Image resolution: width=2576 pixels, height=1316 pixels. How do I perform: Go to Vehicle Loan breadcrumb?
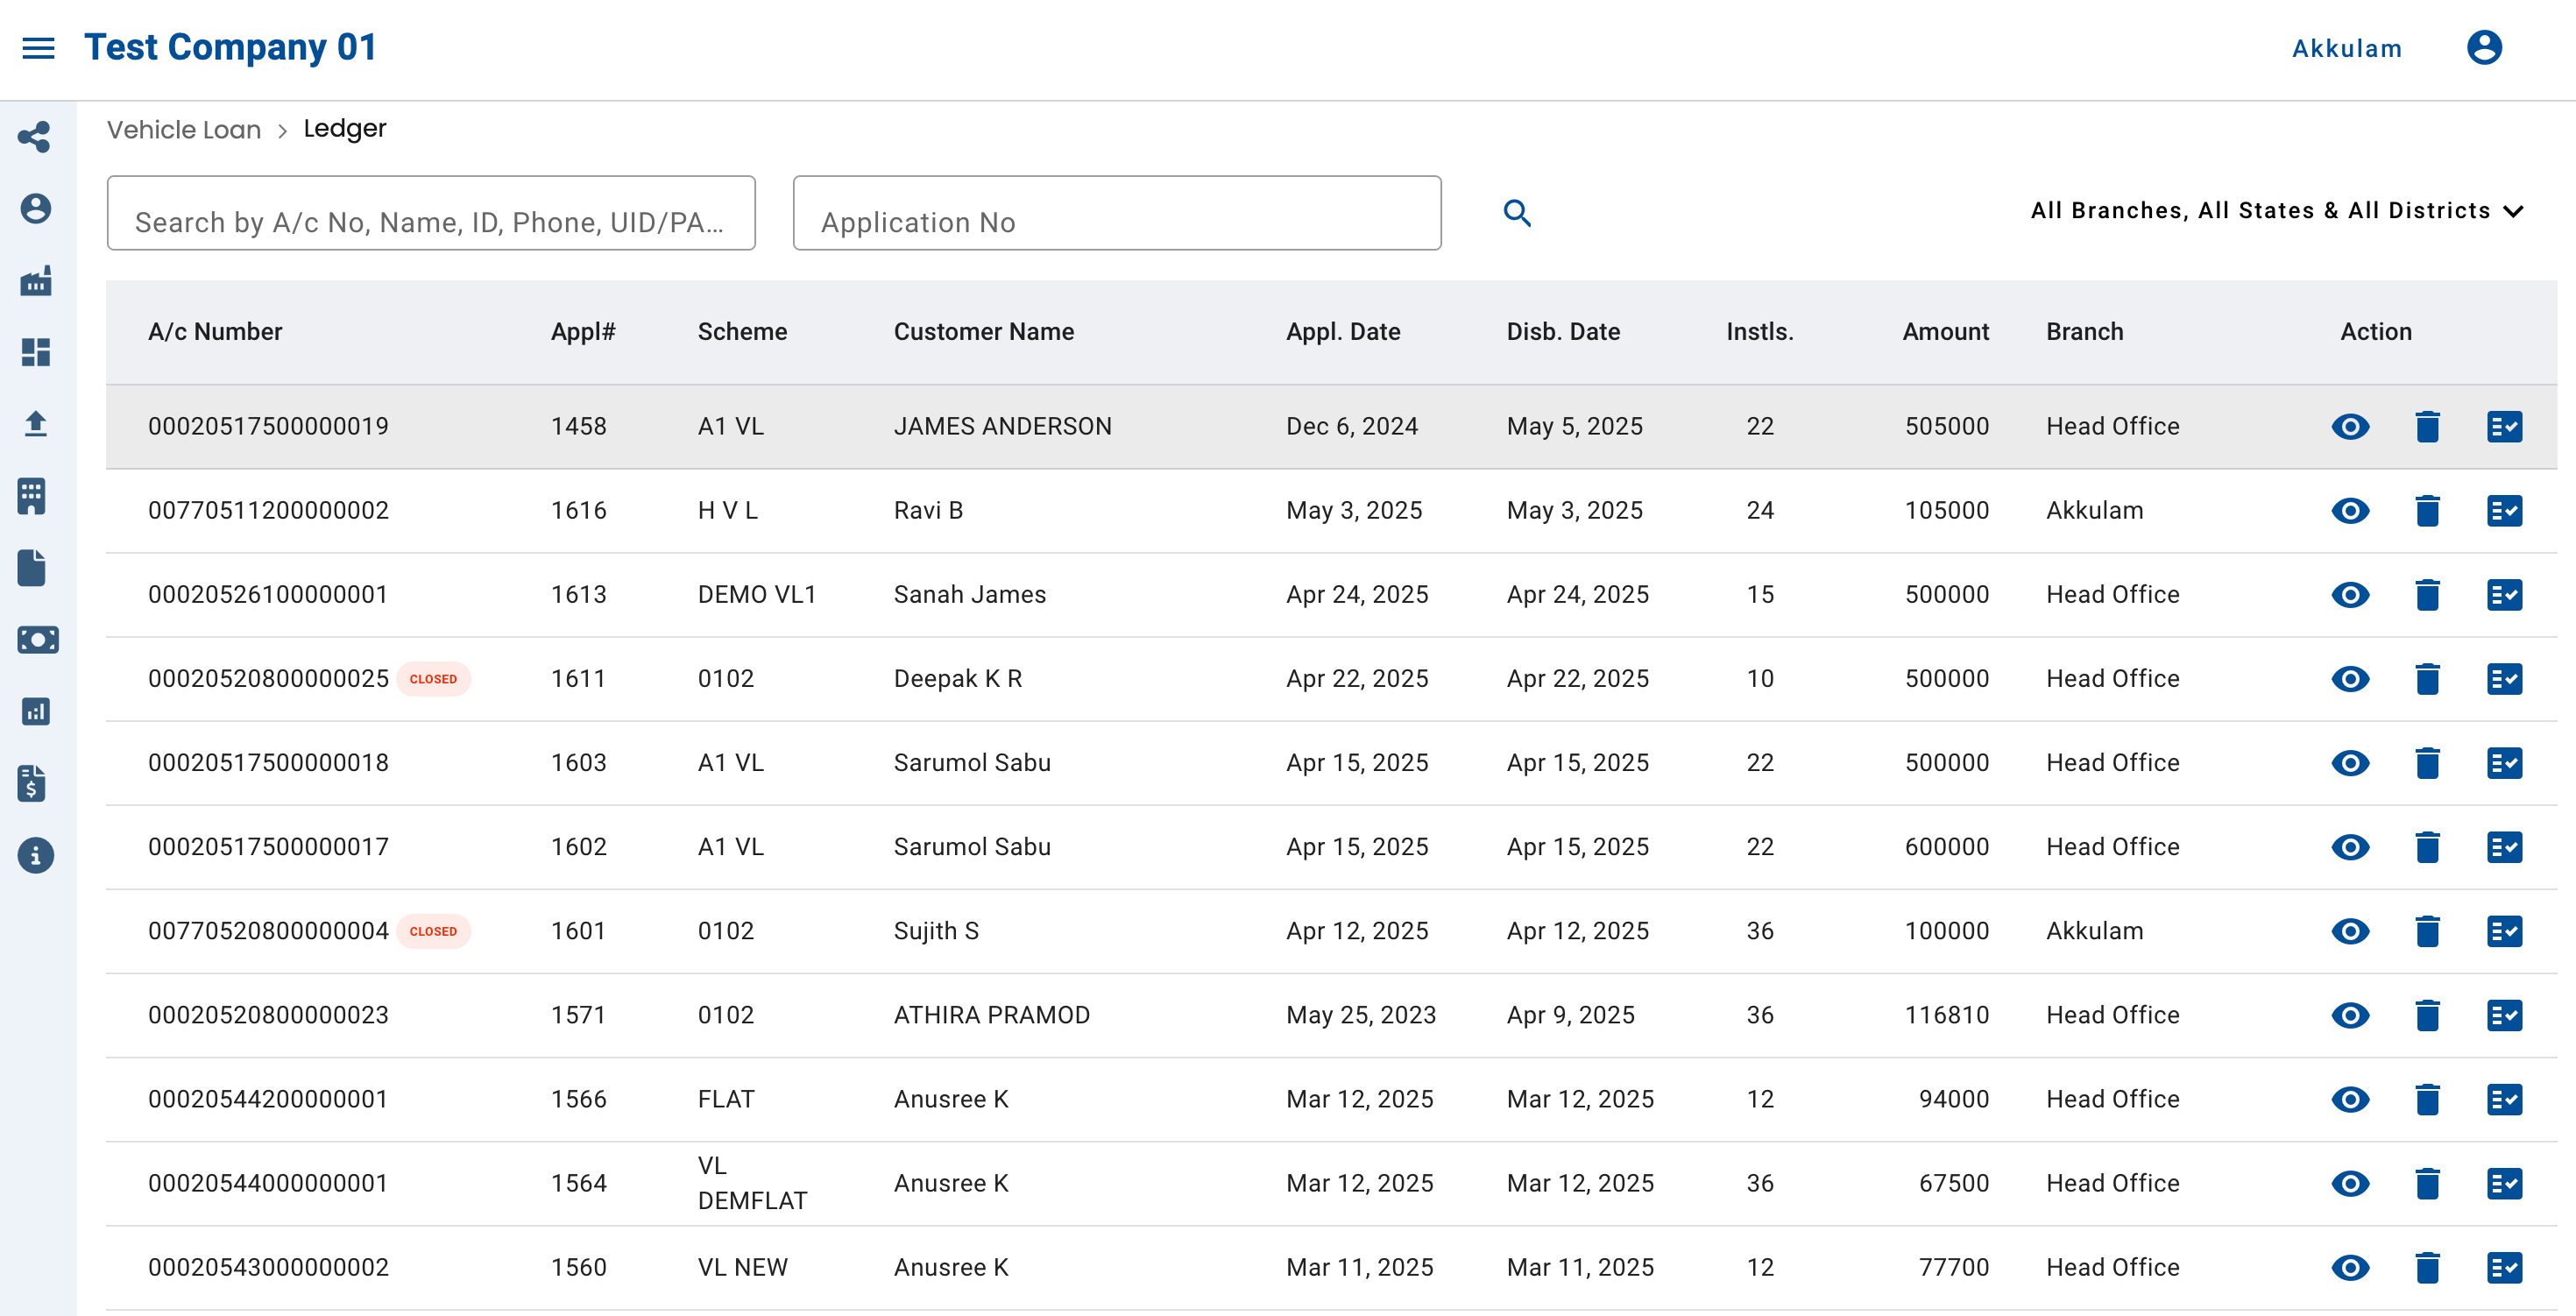click(184, 130)
